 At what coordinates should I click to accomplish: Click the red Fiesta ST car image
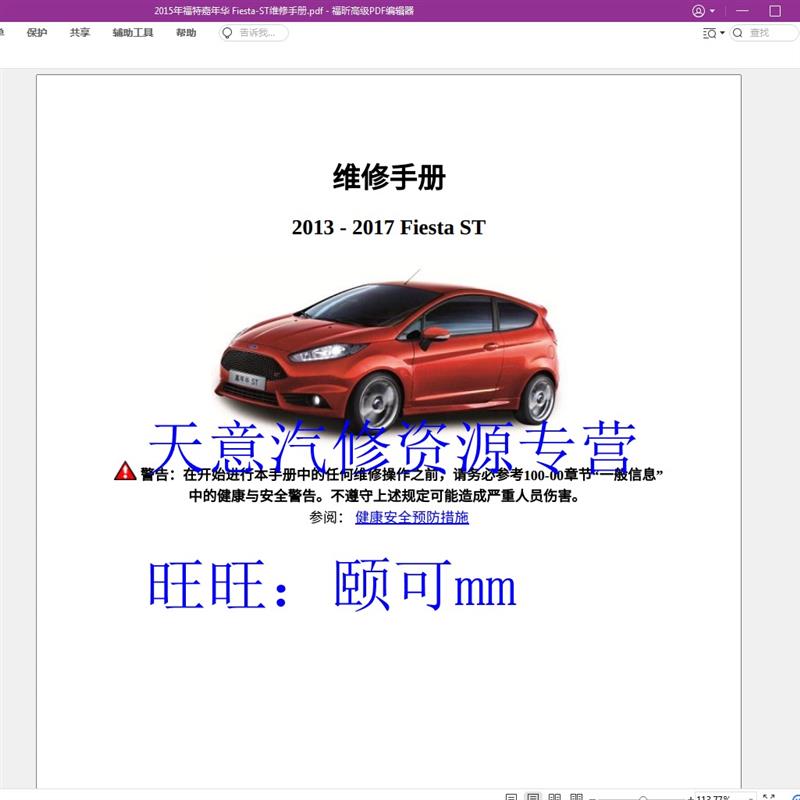[387, 350]
